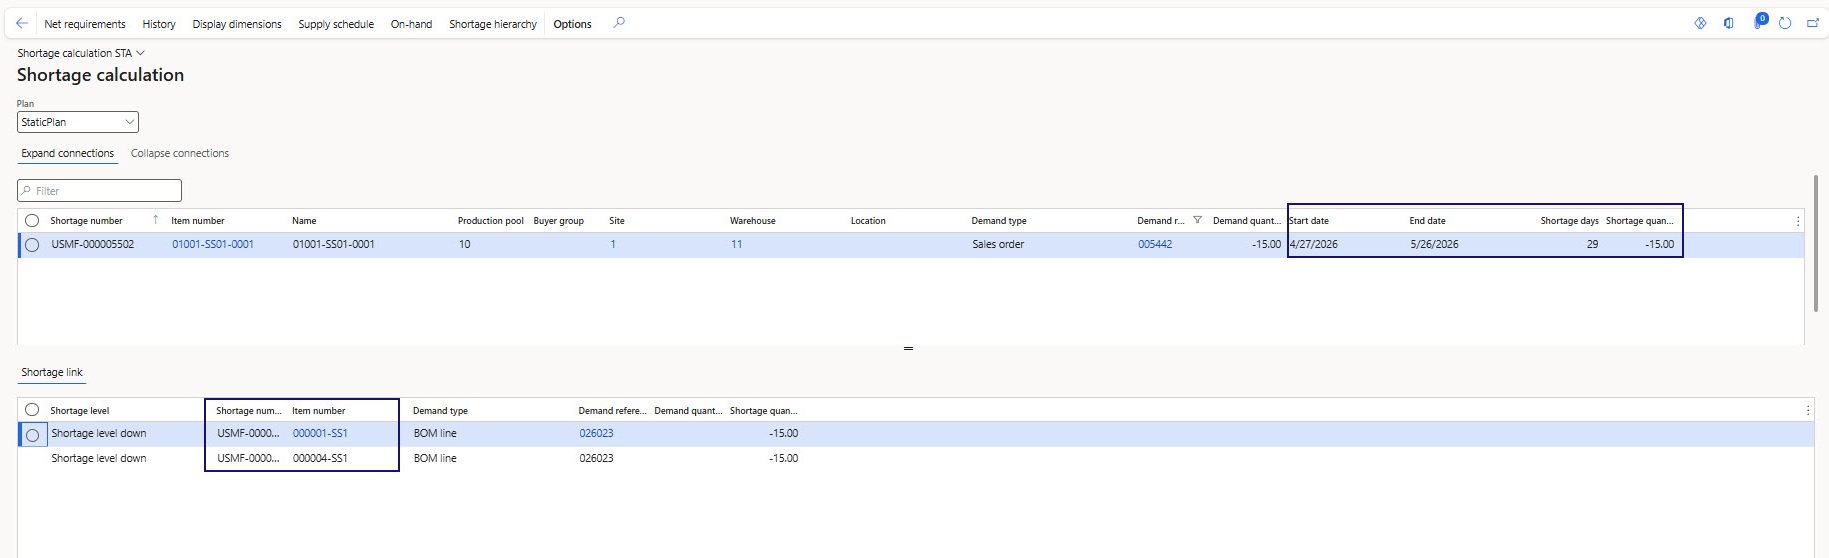Viewport: 1829px width, 558px height.
Task: Toggle select-all circle in upper grid header
Action: pyautogui.click(x=32, y=220)
